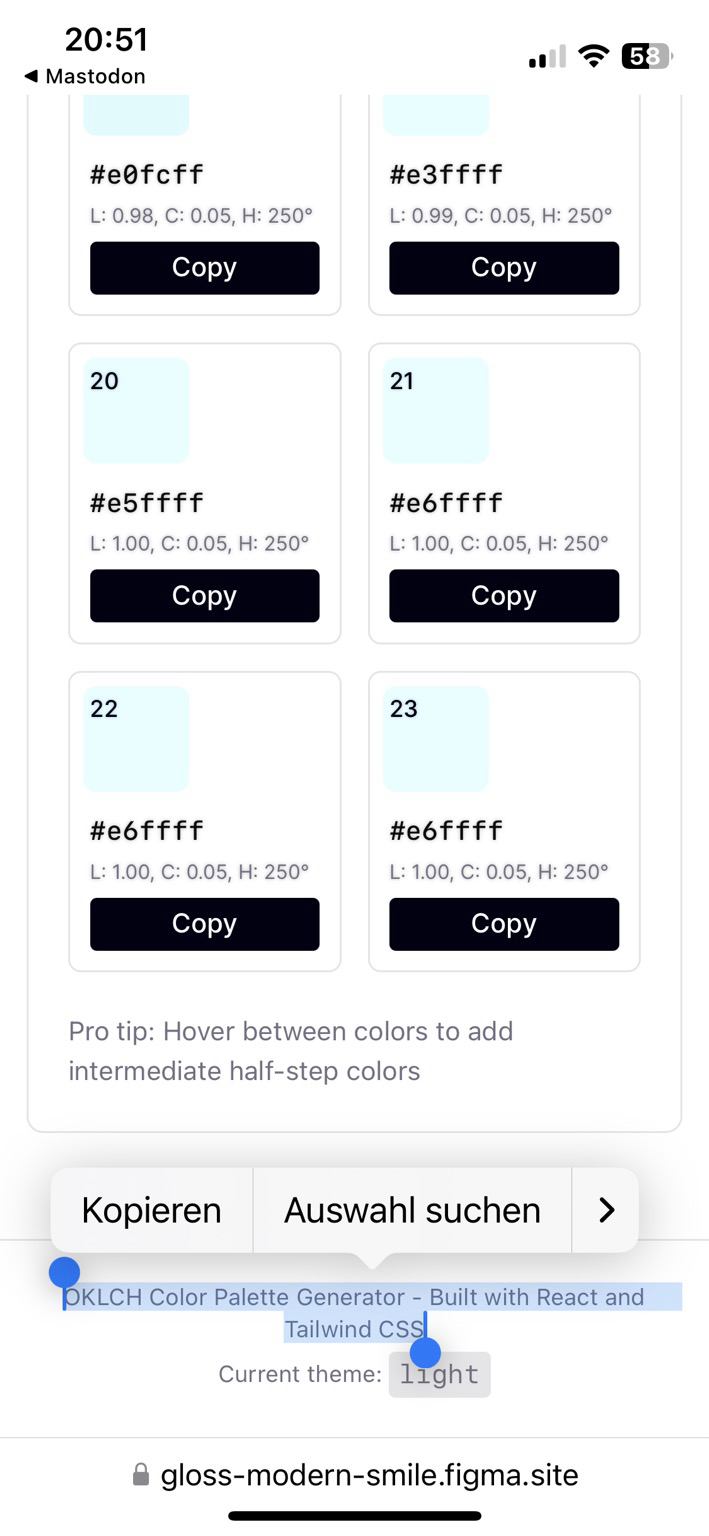Tap the battery level indicator
Viewport: 709px width, 1536px height.
pyautogui.click(x=648, y=56)
